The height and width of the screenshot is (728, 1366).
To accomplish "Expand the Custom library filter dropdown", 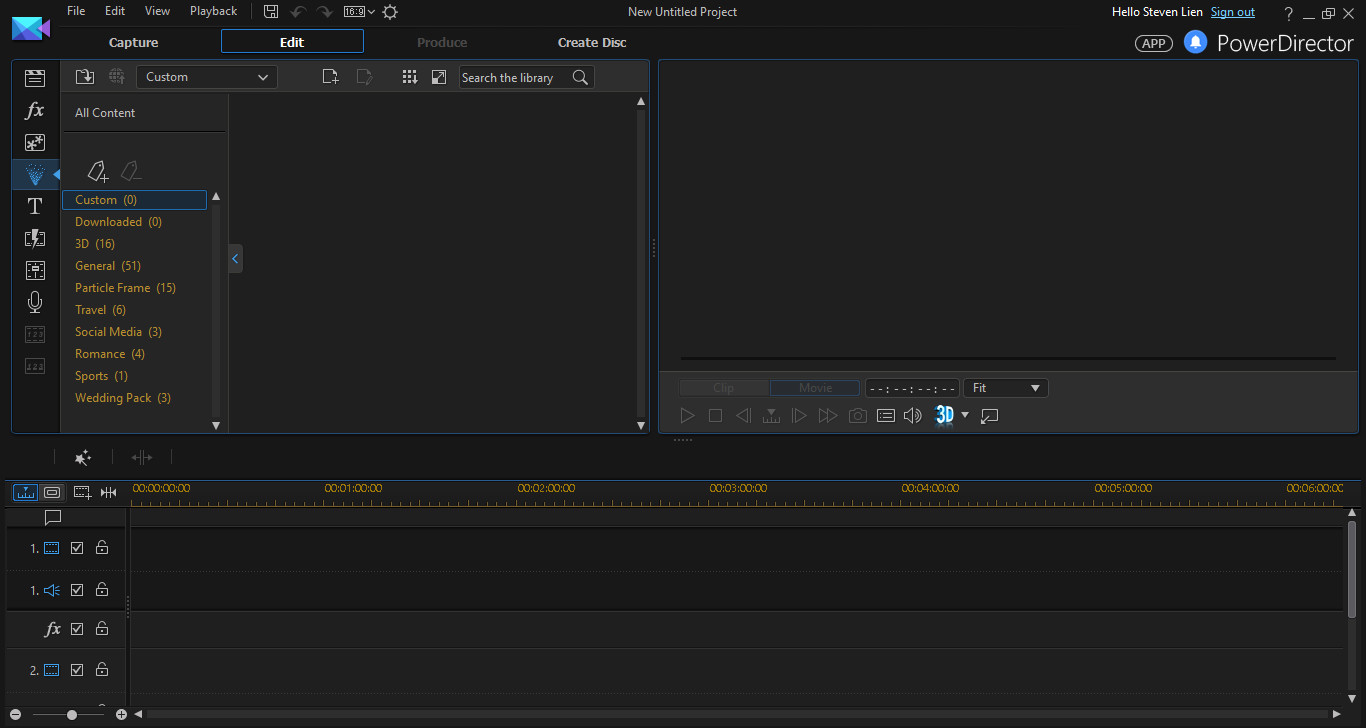I will point(207,77).
